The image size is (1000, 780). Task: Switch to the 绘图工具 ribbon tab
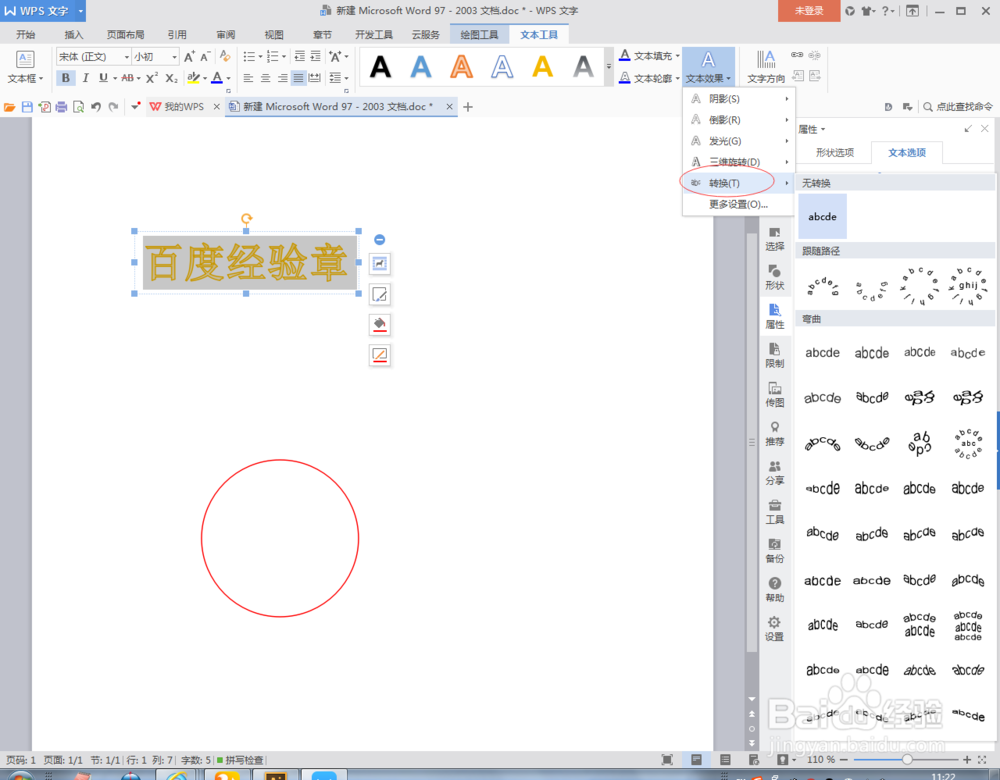pos(479,33)
